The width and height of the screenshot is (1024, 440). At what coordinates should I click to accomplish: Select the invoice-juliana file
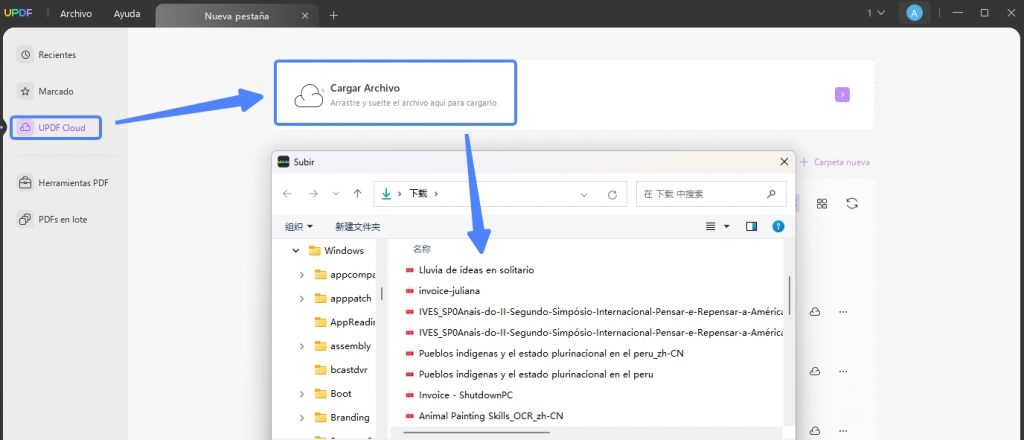pos(443,291)
